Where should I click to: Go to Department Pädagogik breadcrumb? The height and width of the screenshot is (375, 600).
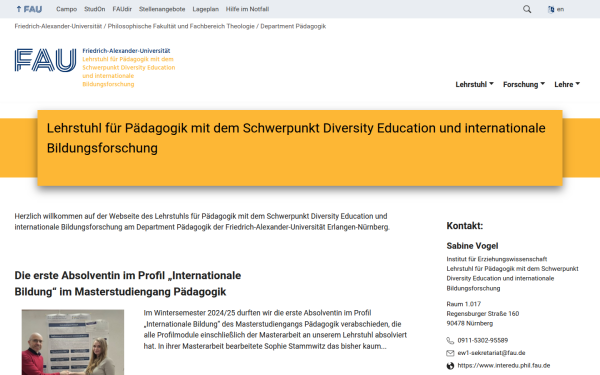pyautogui.click(x=293, y=26)
